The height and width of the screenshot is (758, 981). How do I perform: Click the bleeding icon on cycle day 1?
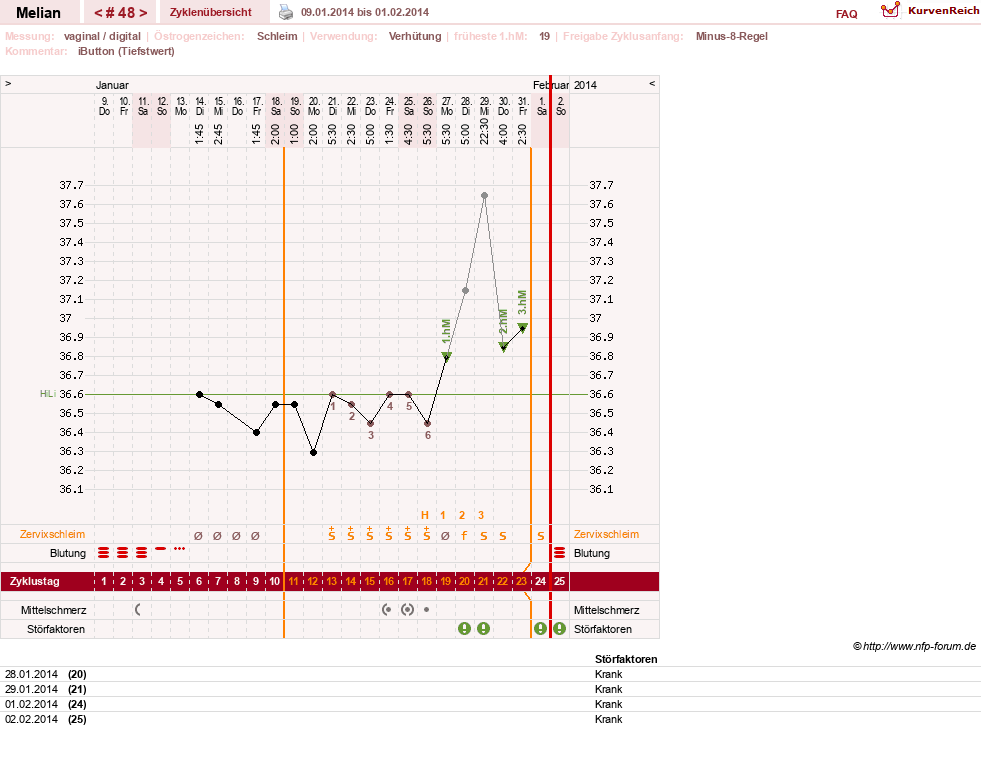coord(104,552)
